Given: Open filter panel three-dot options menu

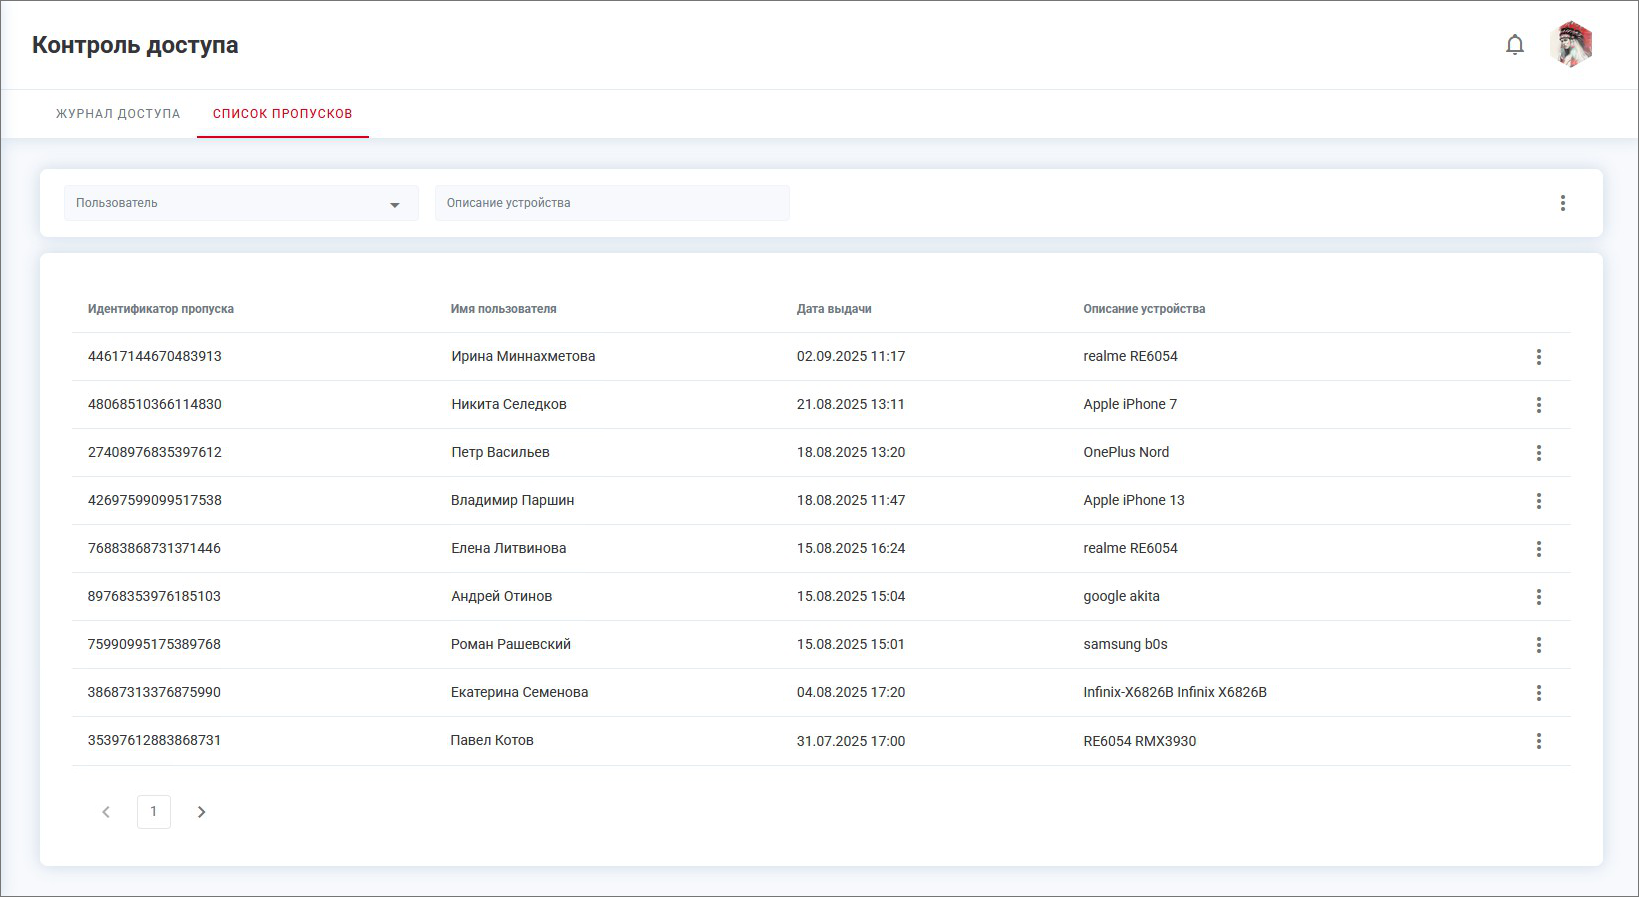Looking at the screenshot, I should (x=1562, y=203).
